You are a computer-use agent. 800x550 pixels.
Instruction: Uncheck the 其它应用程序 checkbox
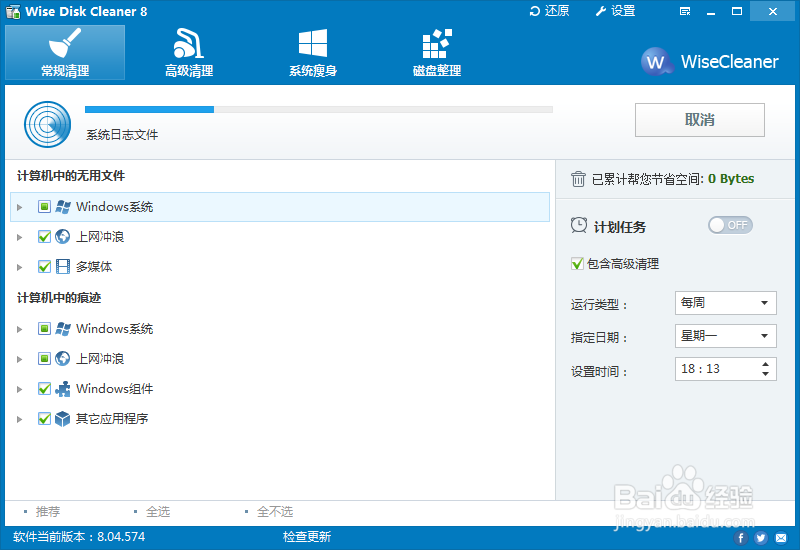pos(44,419)
